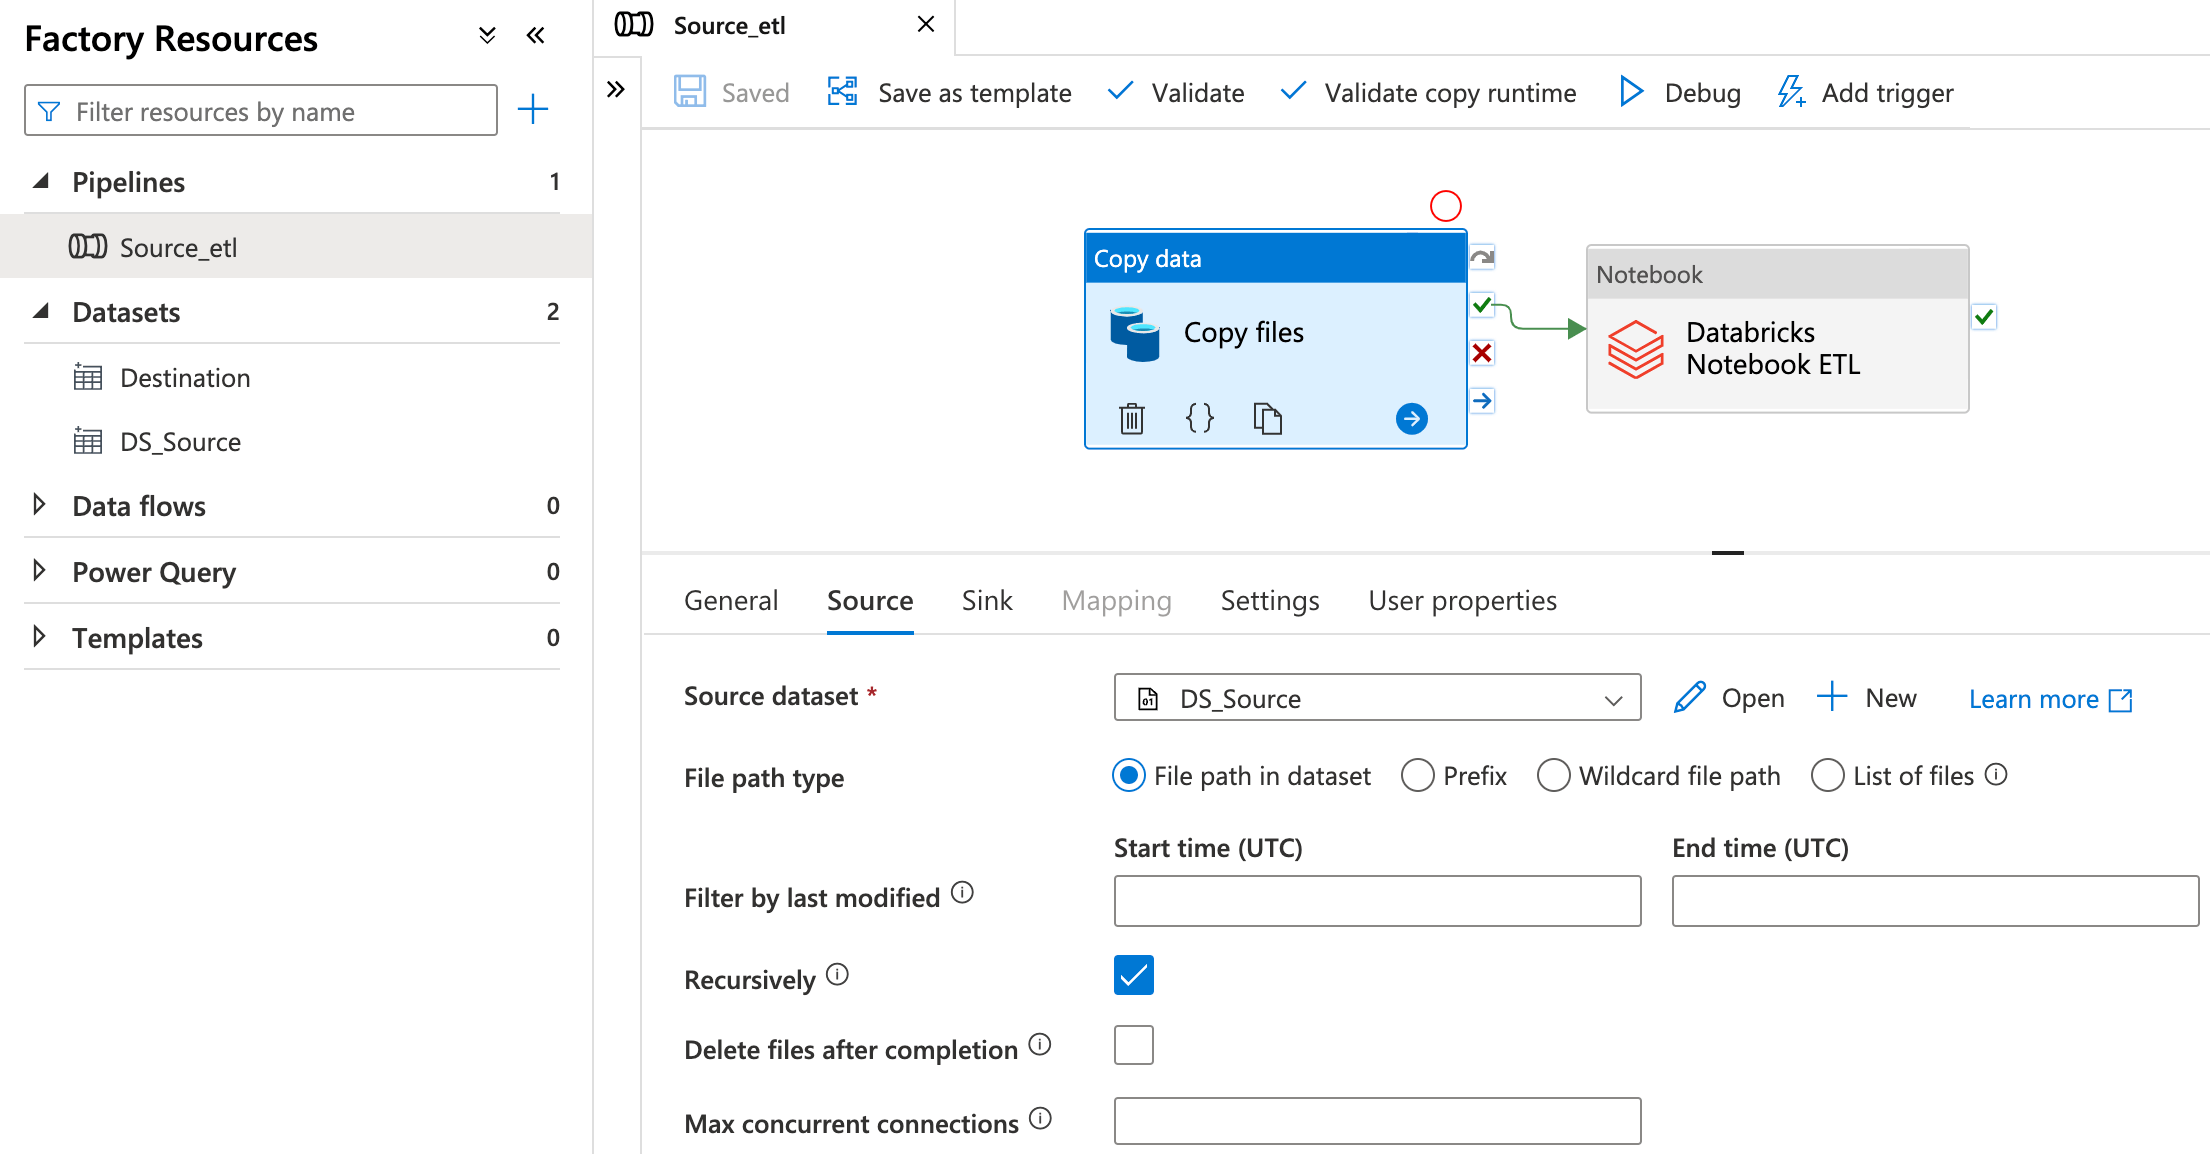Image resolution: width=2210 pixels, height=1154 pixels.
Task: Click Validate copy runtime button
Action: point(1429,93)
